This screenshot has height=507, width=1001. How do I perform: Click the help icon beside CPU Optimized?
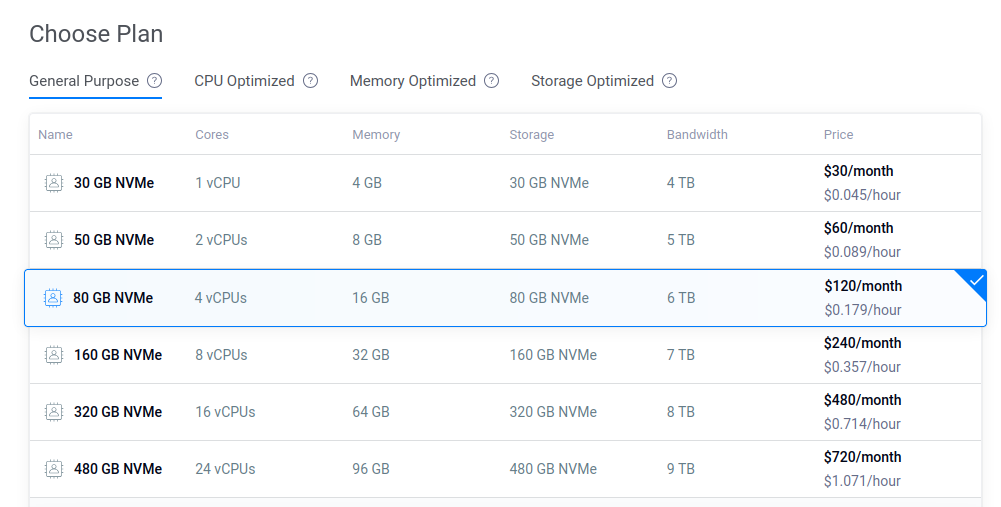[x=310, y=80]
